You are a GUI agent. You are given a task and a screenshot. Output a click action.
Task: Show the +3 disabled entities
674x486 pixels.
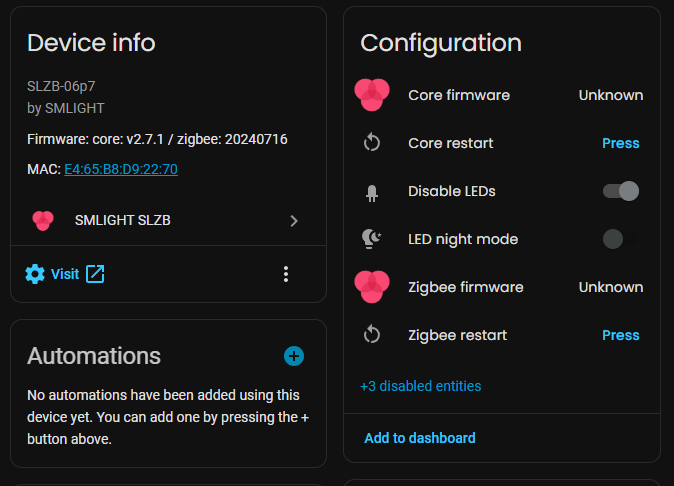click(420, 386)
